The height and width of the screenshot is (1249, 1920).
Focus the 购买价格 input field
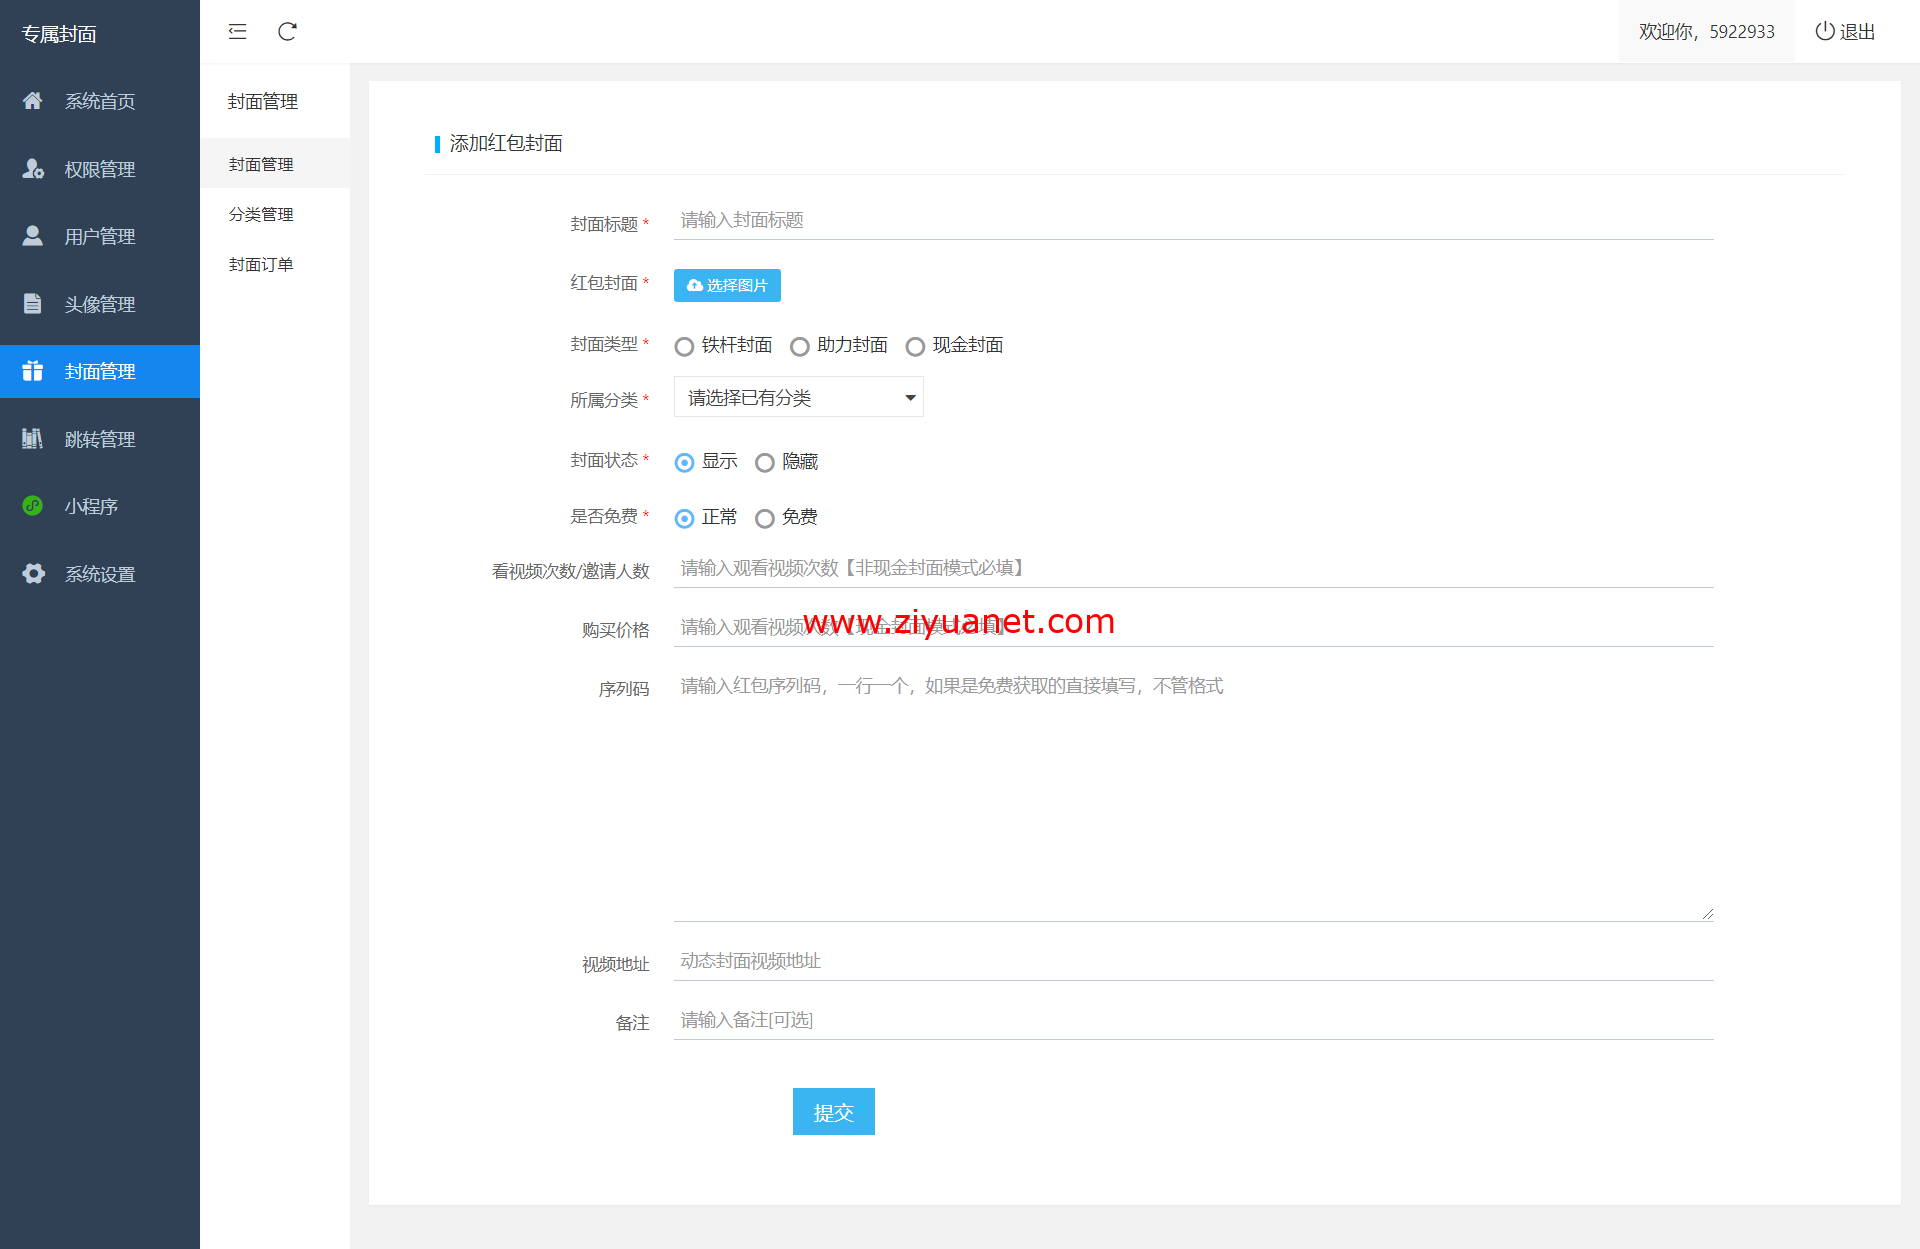1193,627
